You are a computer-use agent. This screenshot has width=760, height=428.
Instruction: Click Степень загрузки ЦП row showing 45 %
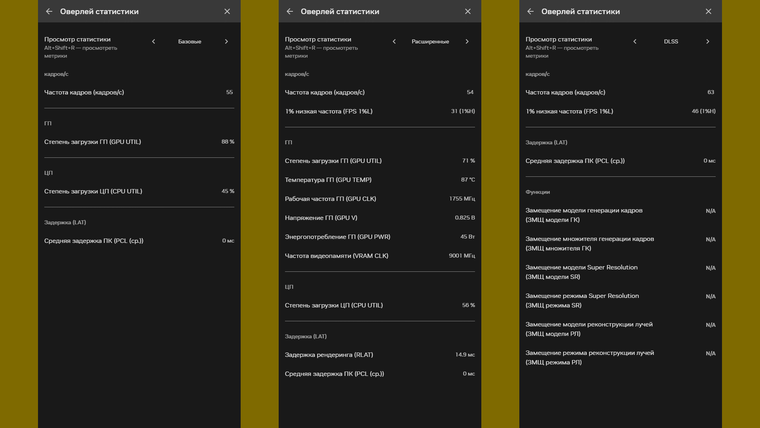(139, 191)
